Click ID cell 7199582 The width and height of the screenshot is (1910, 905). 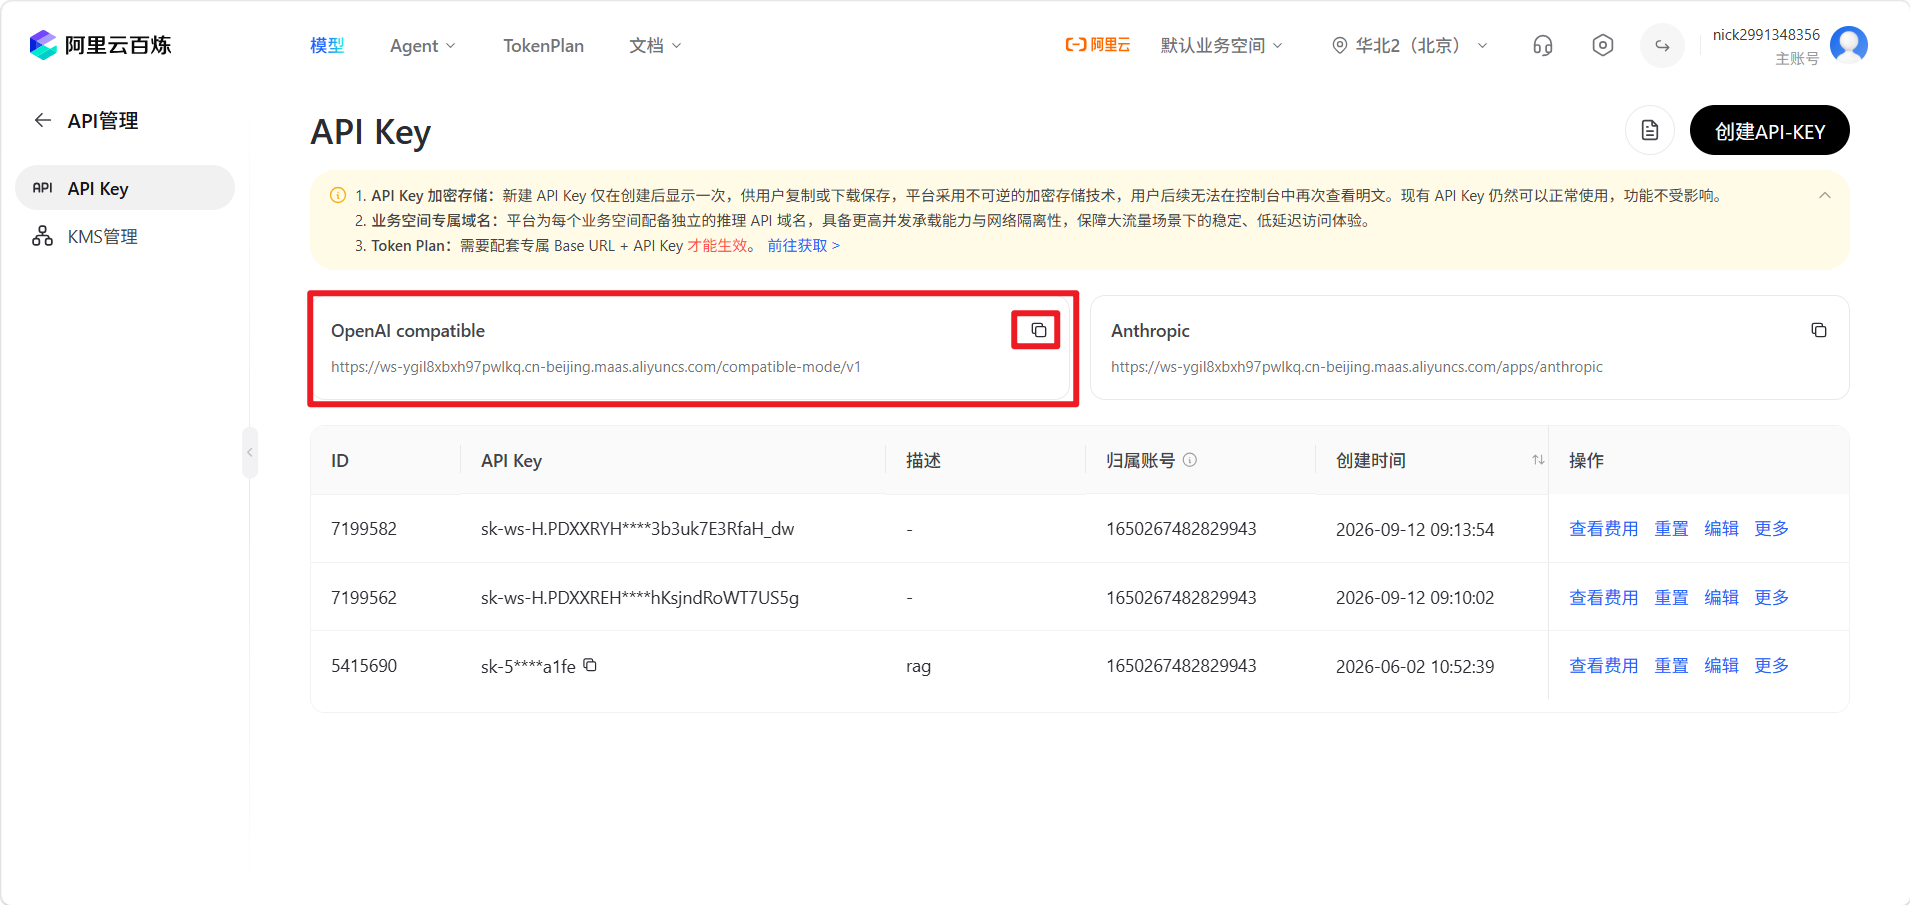click(x=364, y=529)
